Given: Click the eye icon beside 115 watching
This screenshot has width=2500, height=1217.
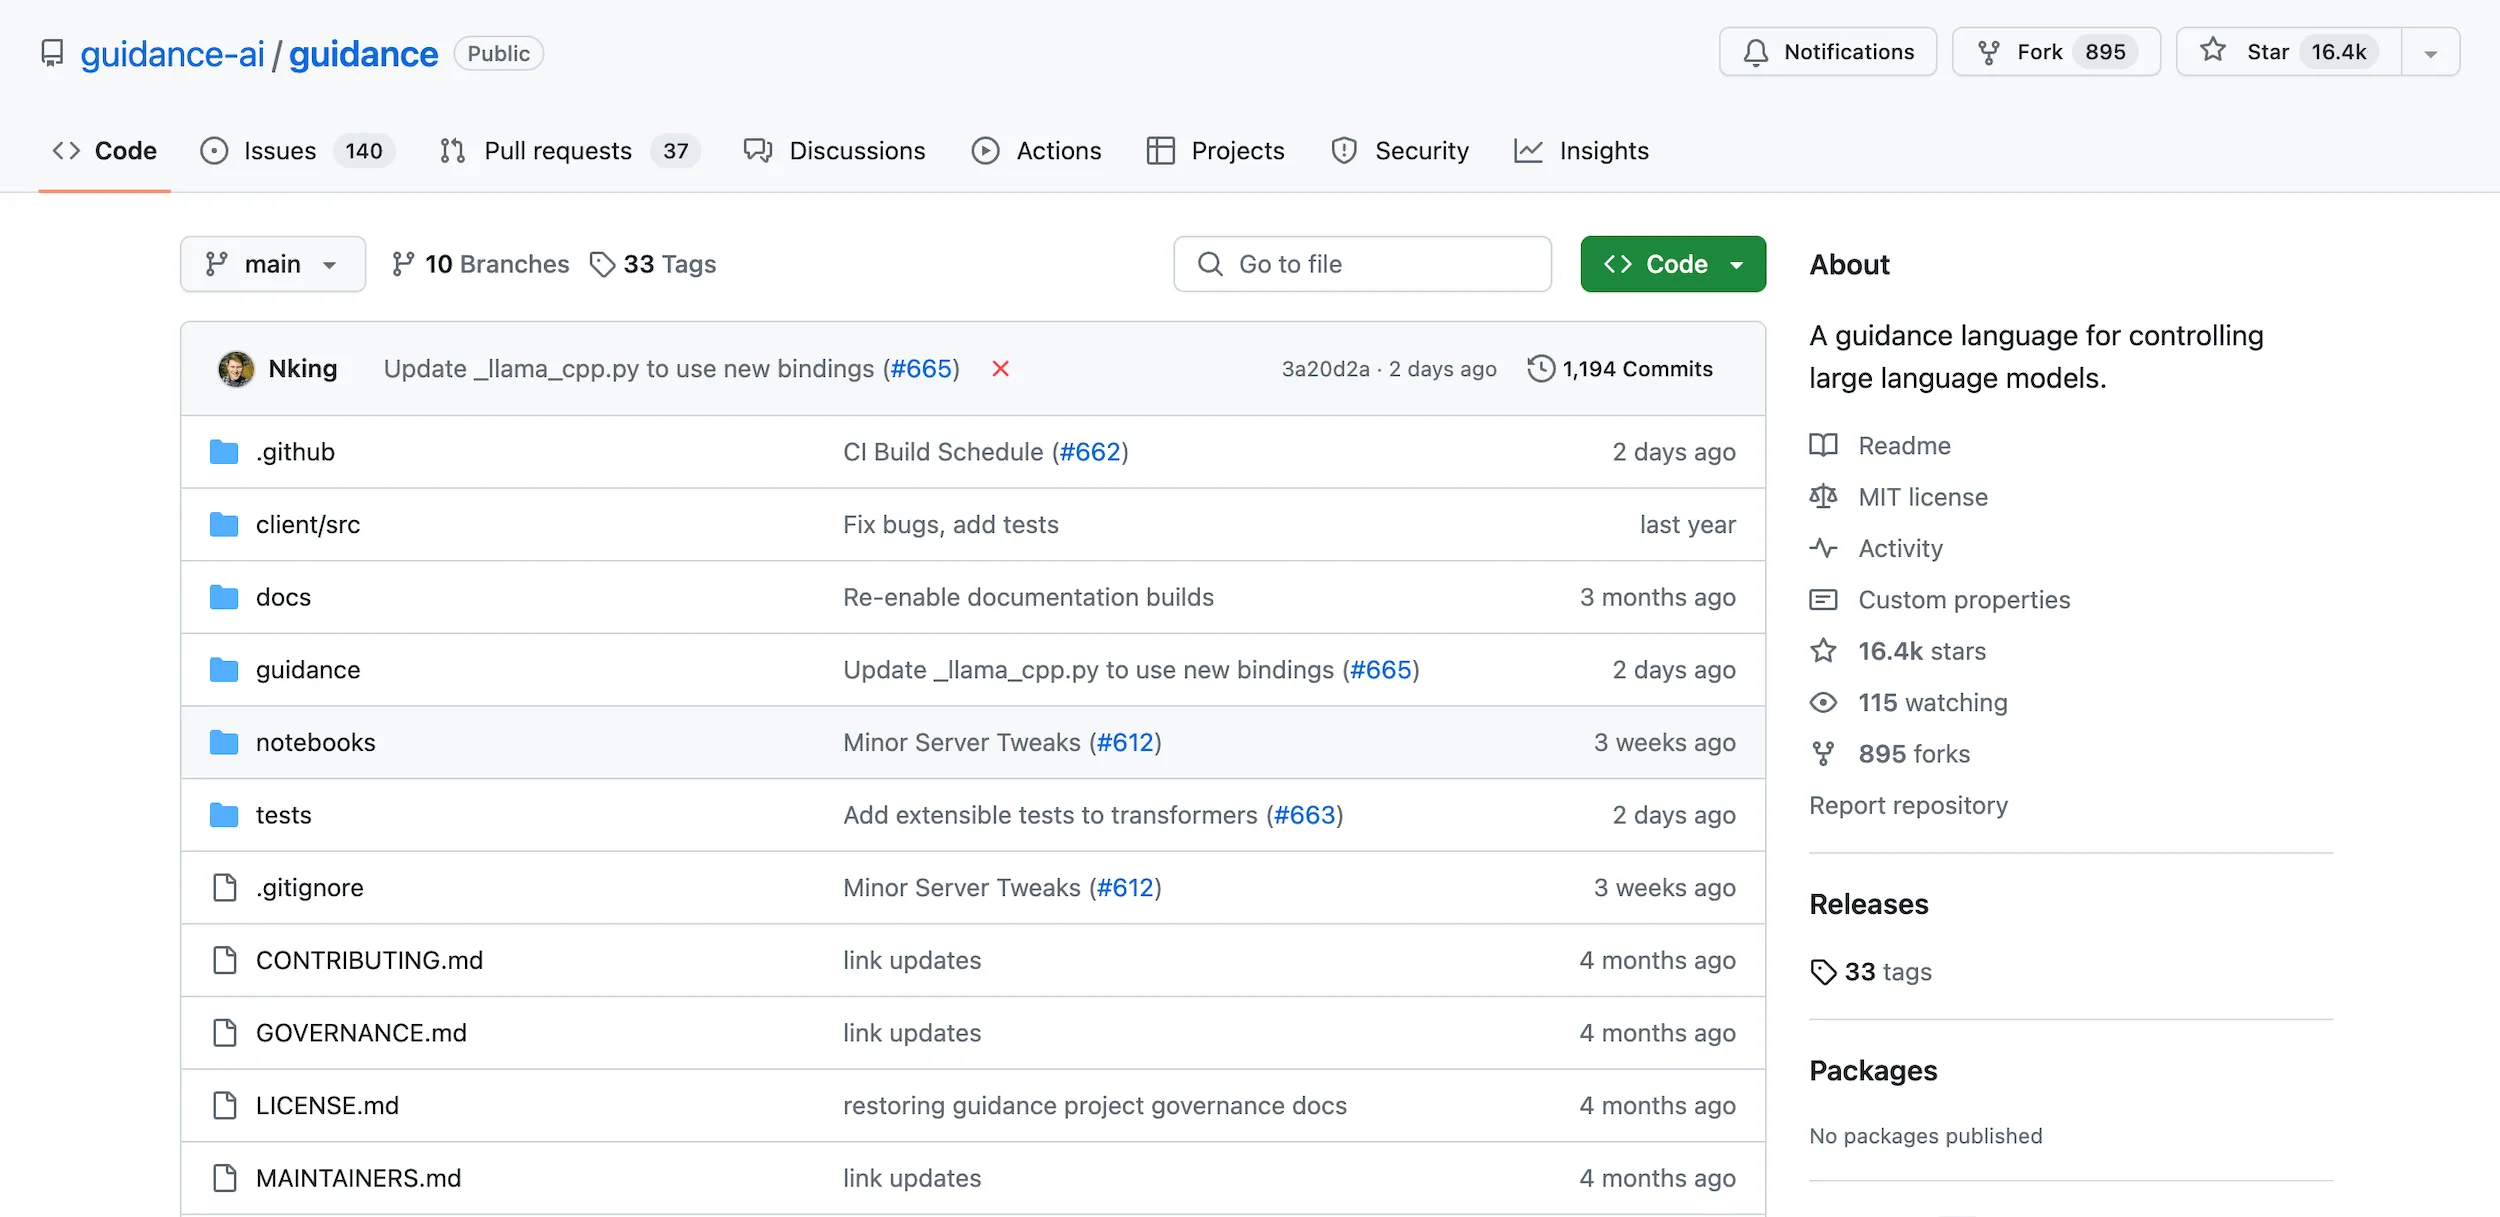Looking at the screenshot, I should (1823, 702).
